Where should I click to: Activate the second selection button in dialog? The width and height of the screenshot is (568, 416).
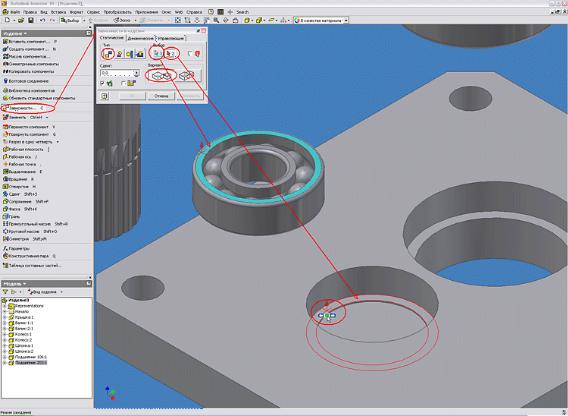click(170, 54)
